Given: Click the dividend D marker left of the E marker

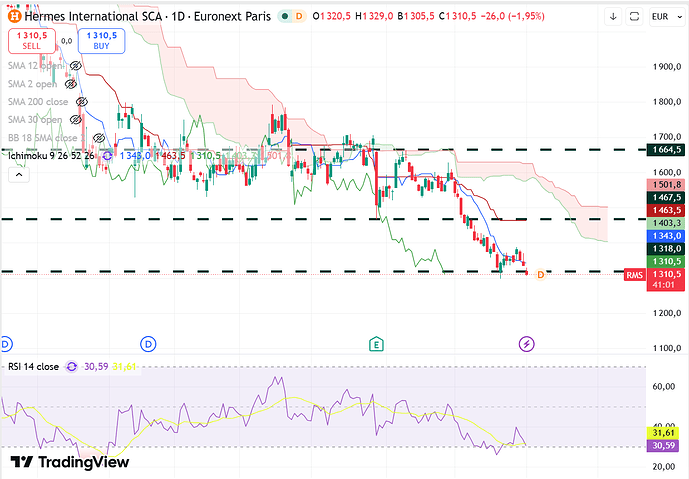Looking at the screenshot, I should [148, 344].
